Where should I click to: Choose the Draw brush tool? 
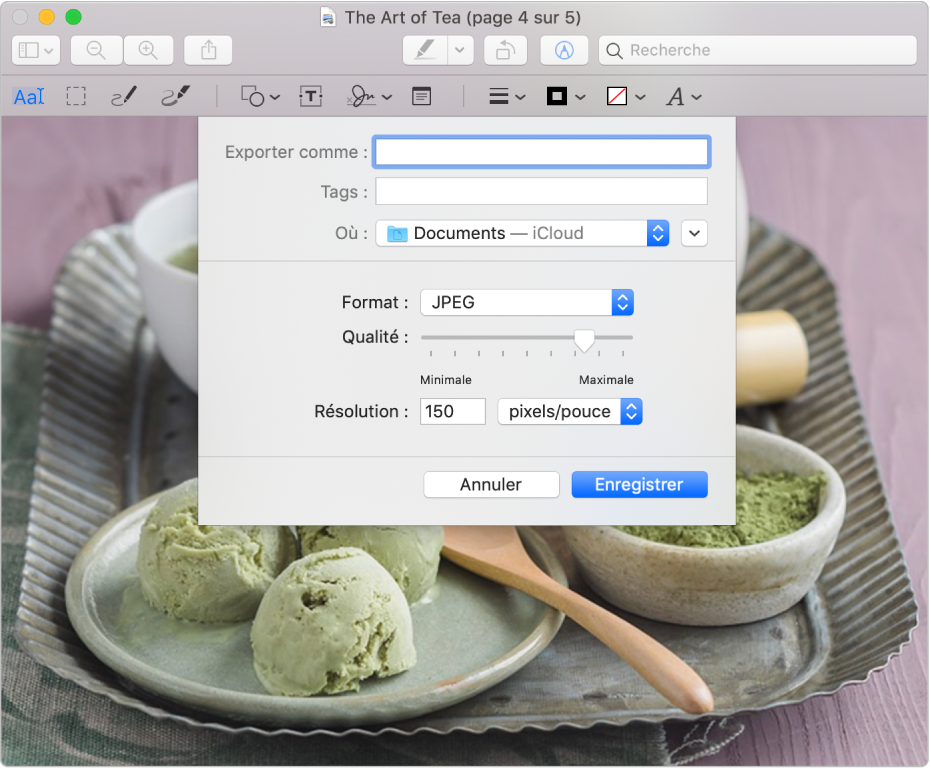pyautogui.click(x=175, y=96)
